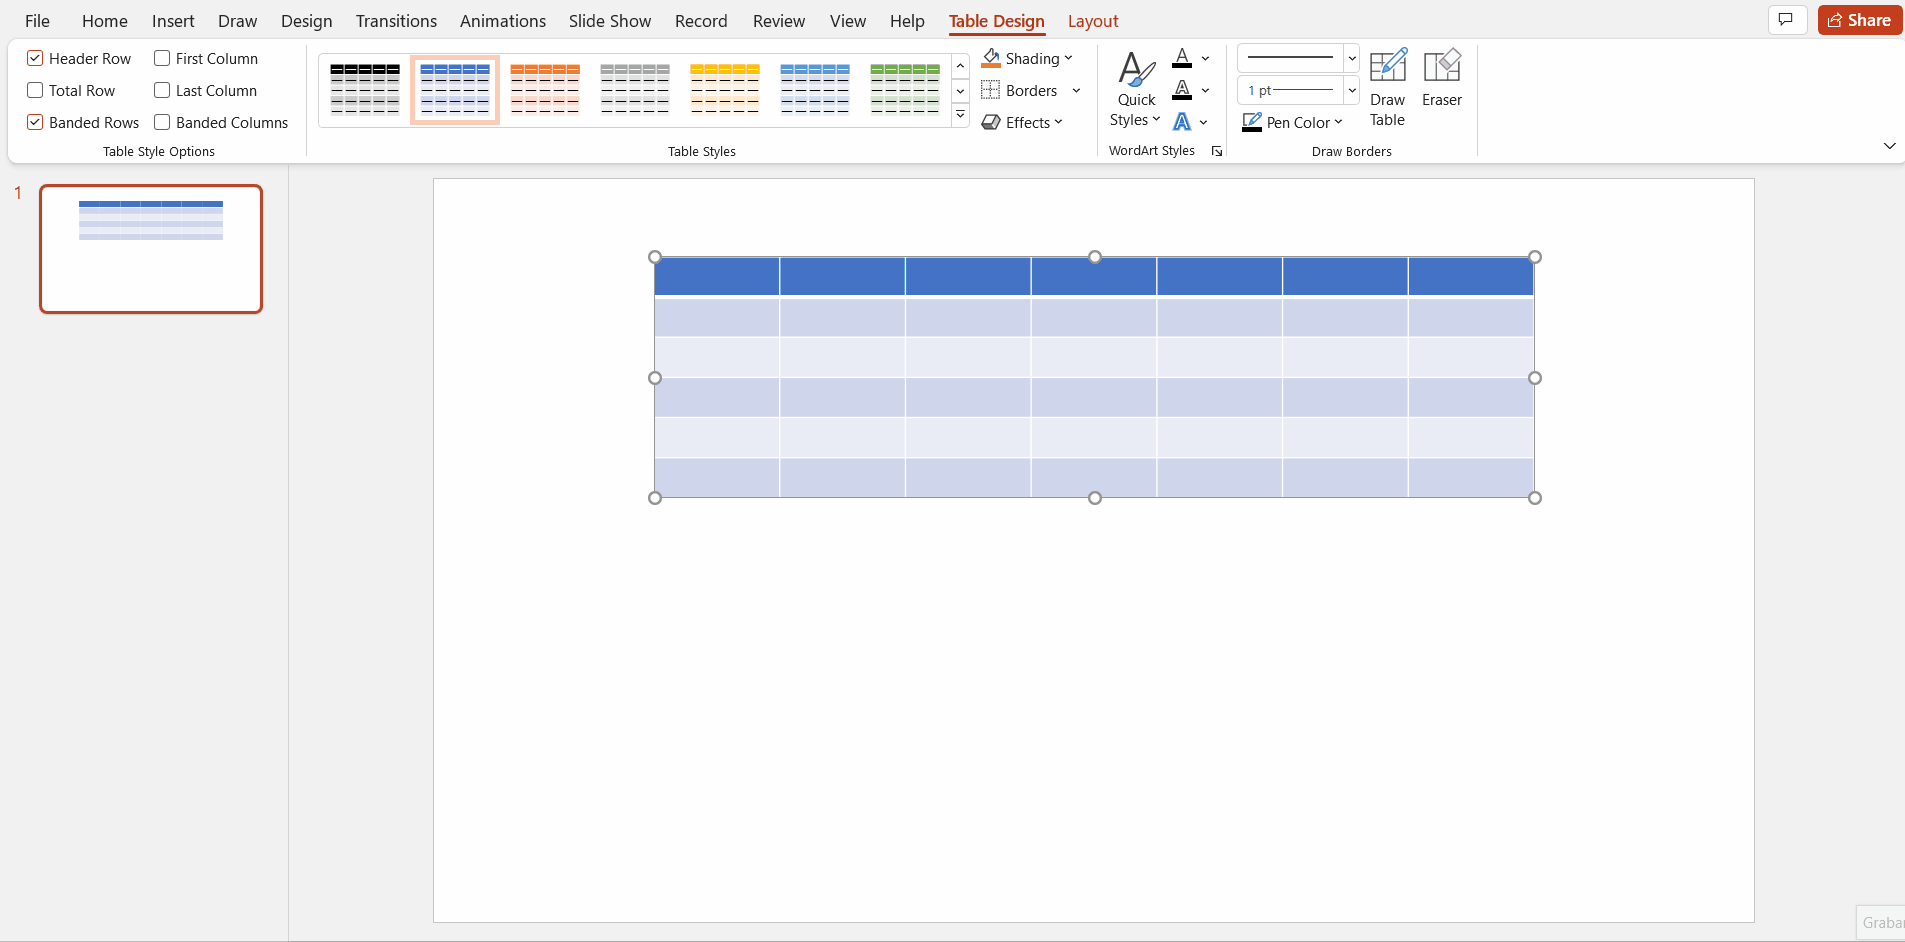Click the Shading paint bucket icon

(x=991, y=58)
